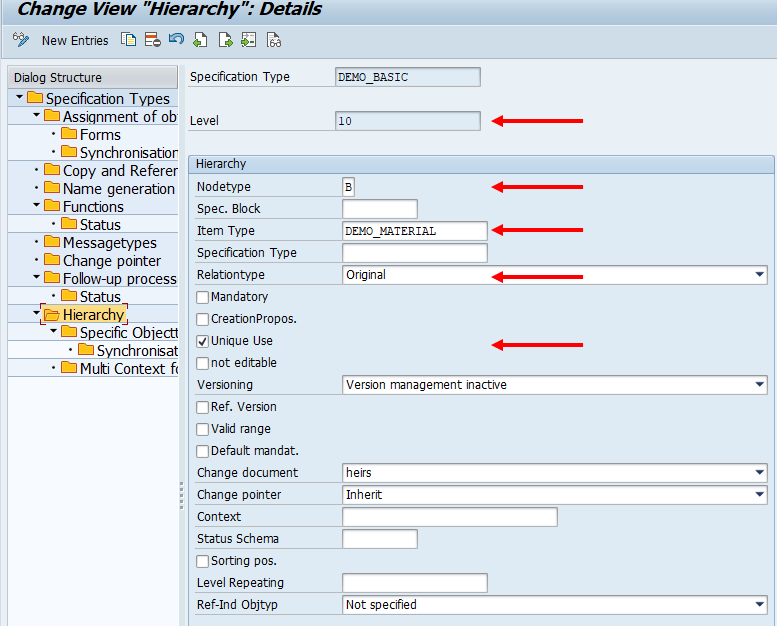The width and height of the screenshot is (777, 626).
Task: Click the Copy As toolbar icon
Action: coord(128,40)
